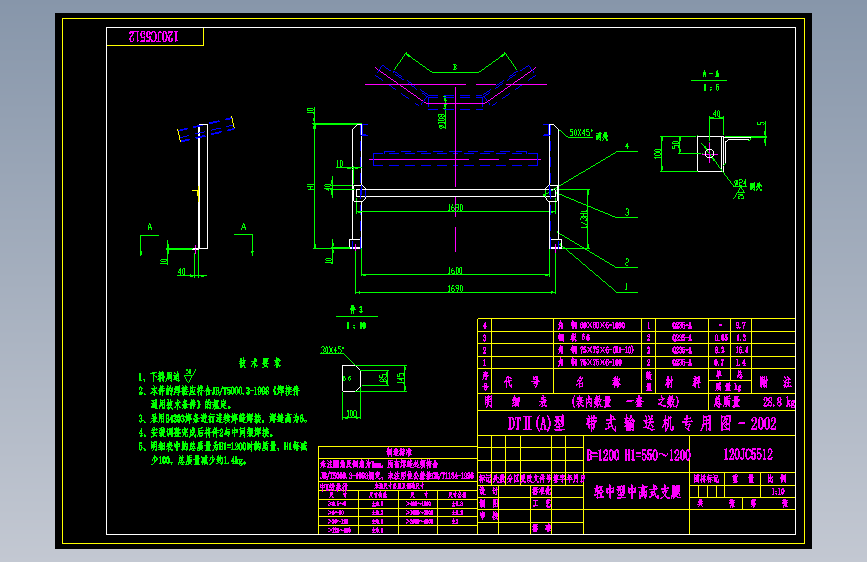This screenshot has width=867, height=562.
Task: Select the 'DTⅡ(A)型 带式输送机专用图-2002' title
Action: [x=642, y=424]
